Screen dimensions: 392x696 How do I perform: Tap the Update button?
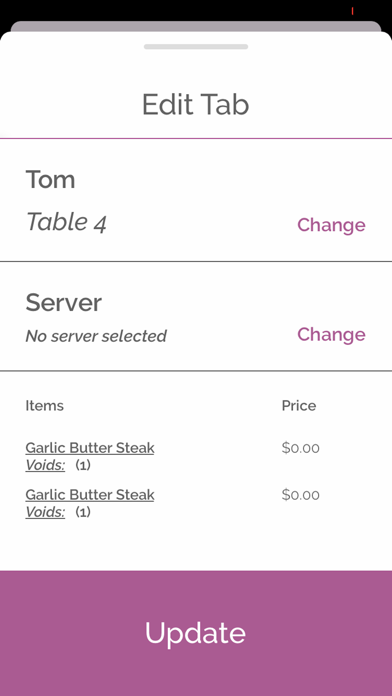(x=196, y=633)
